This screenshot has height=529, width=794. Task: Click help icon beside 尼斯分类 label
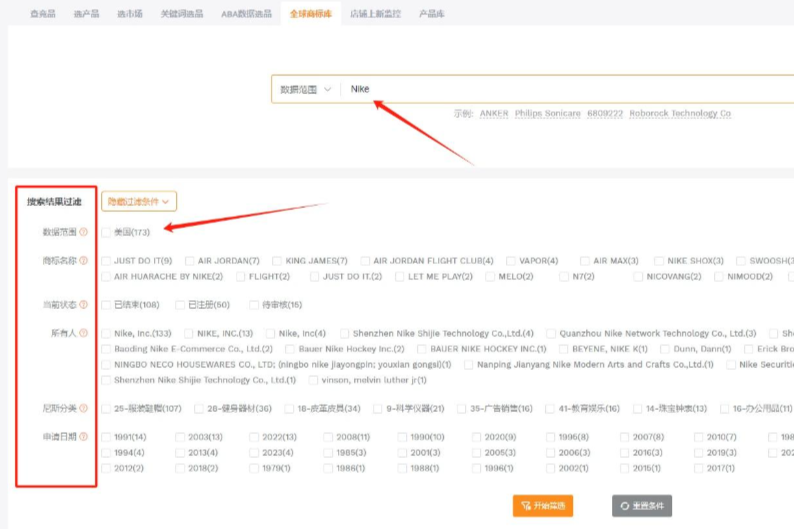84,408
